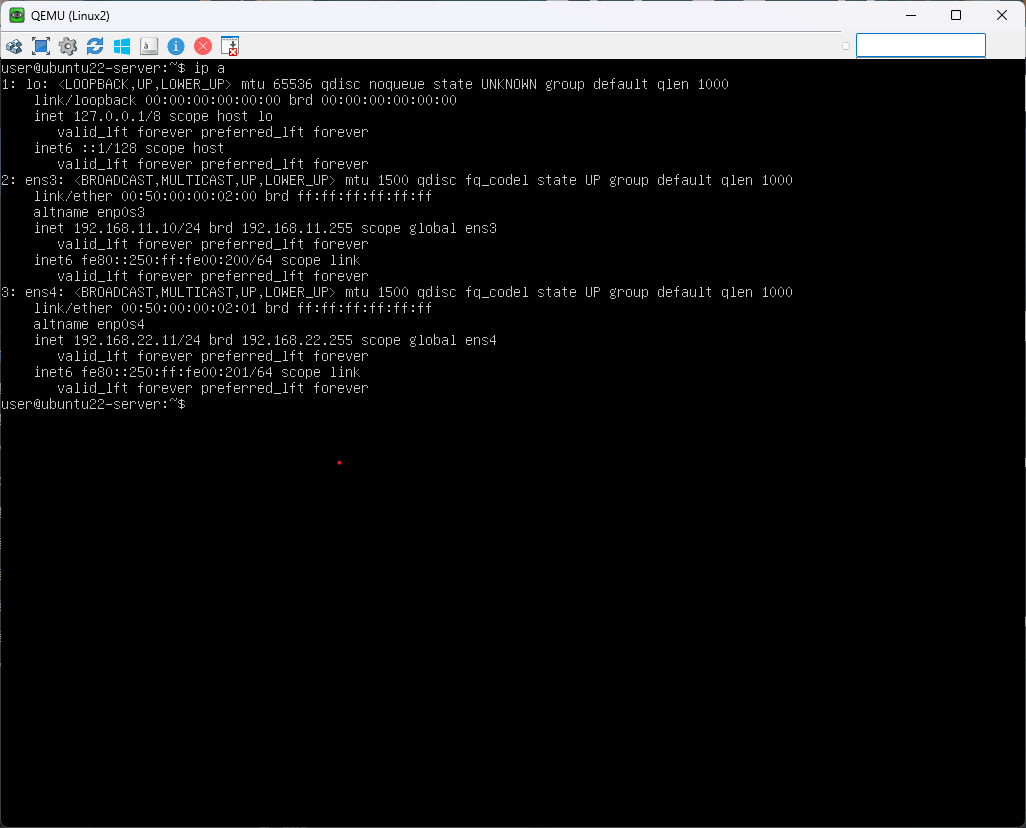Click the QEMU (Linux2) title bar text
The image size is (1026, 828).
[x=70, y=15]
